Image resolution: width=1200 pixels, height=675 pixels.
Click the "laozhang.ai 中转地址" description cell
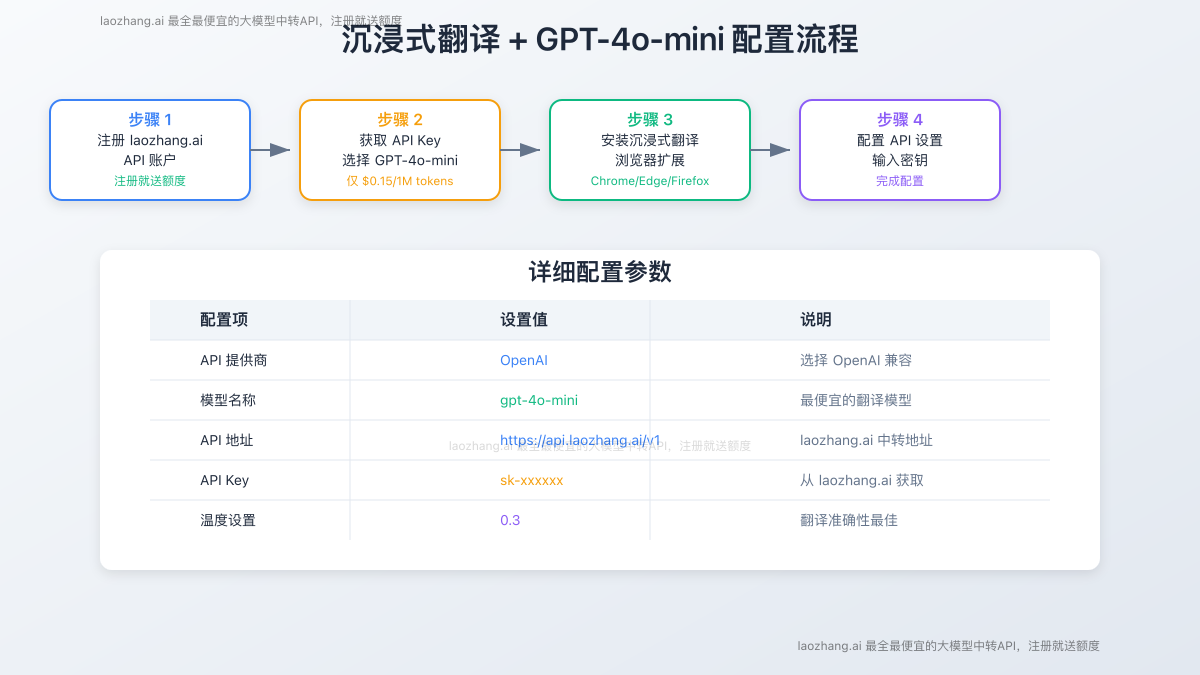point(867,440)
